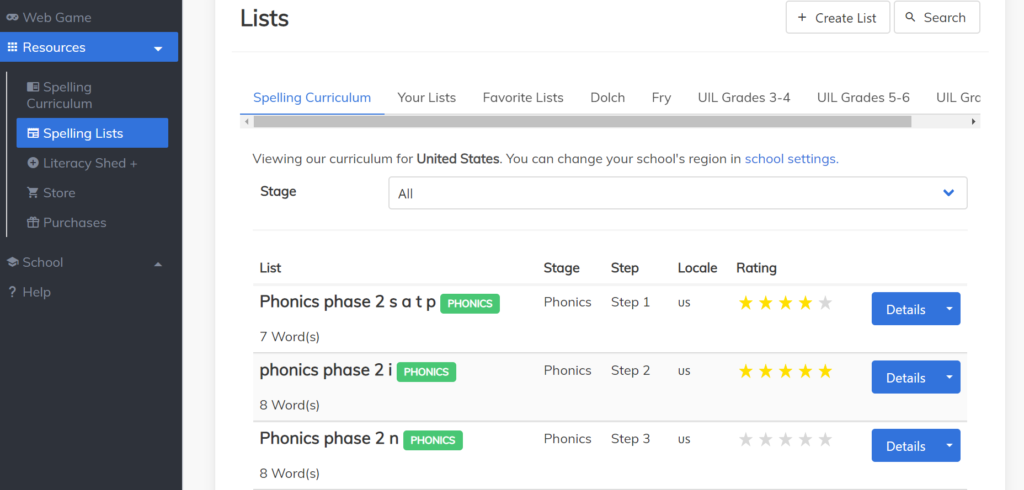Image resolution: width=1024 pixels, height=490 pixels.
Task: Click the Spelling Curriculum sidebar icon
Action: point(33,88)
